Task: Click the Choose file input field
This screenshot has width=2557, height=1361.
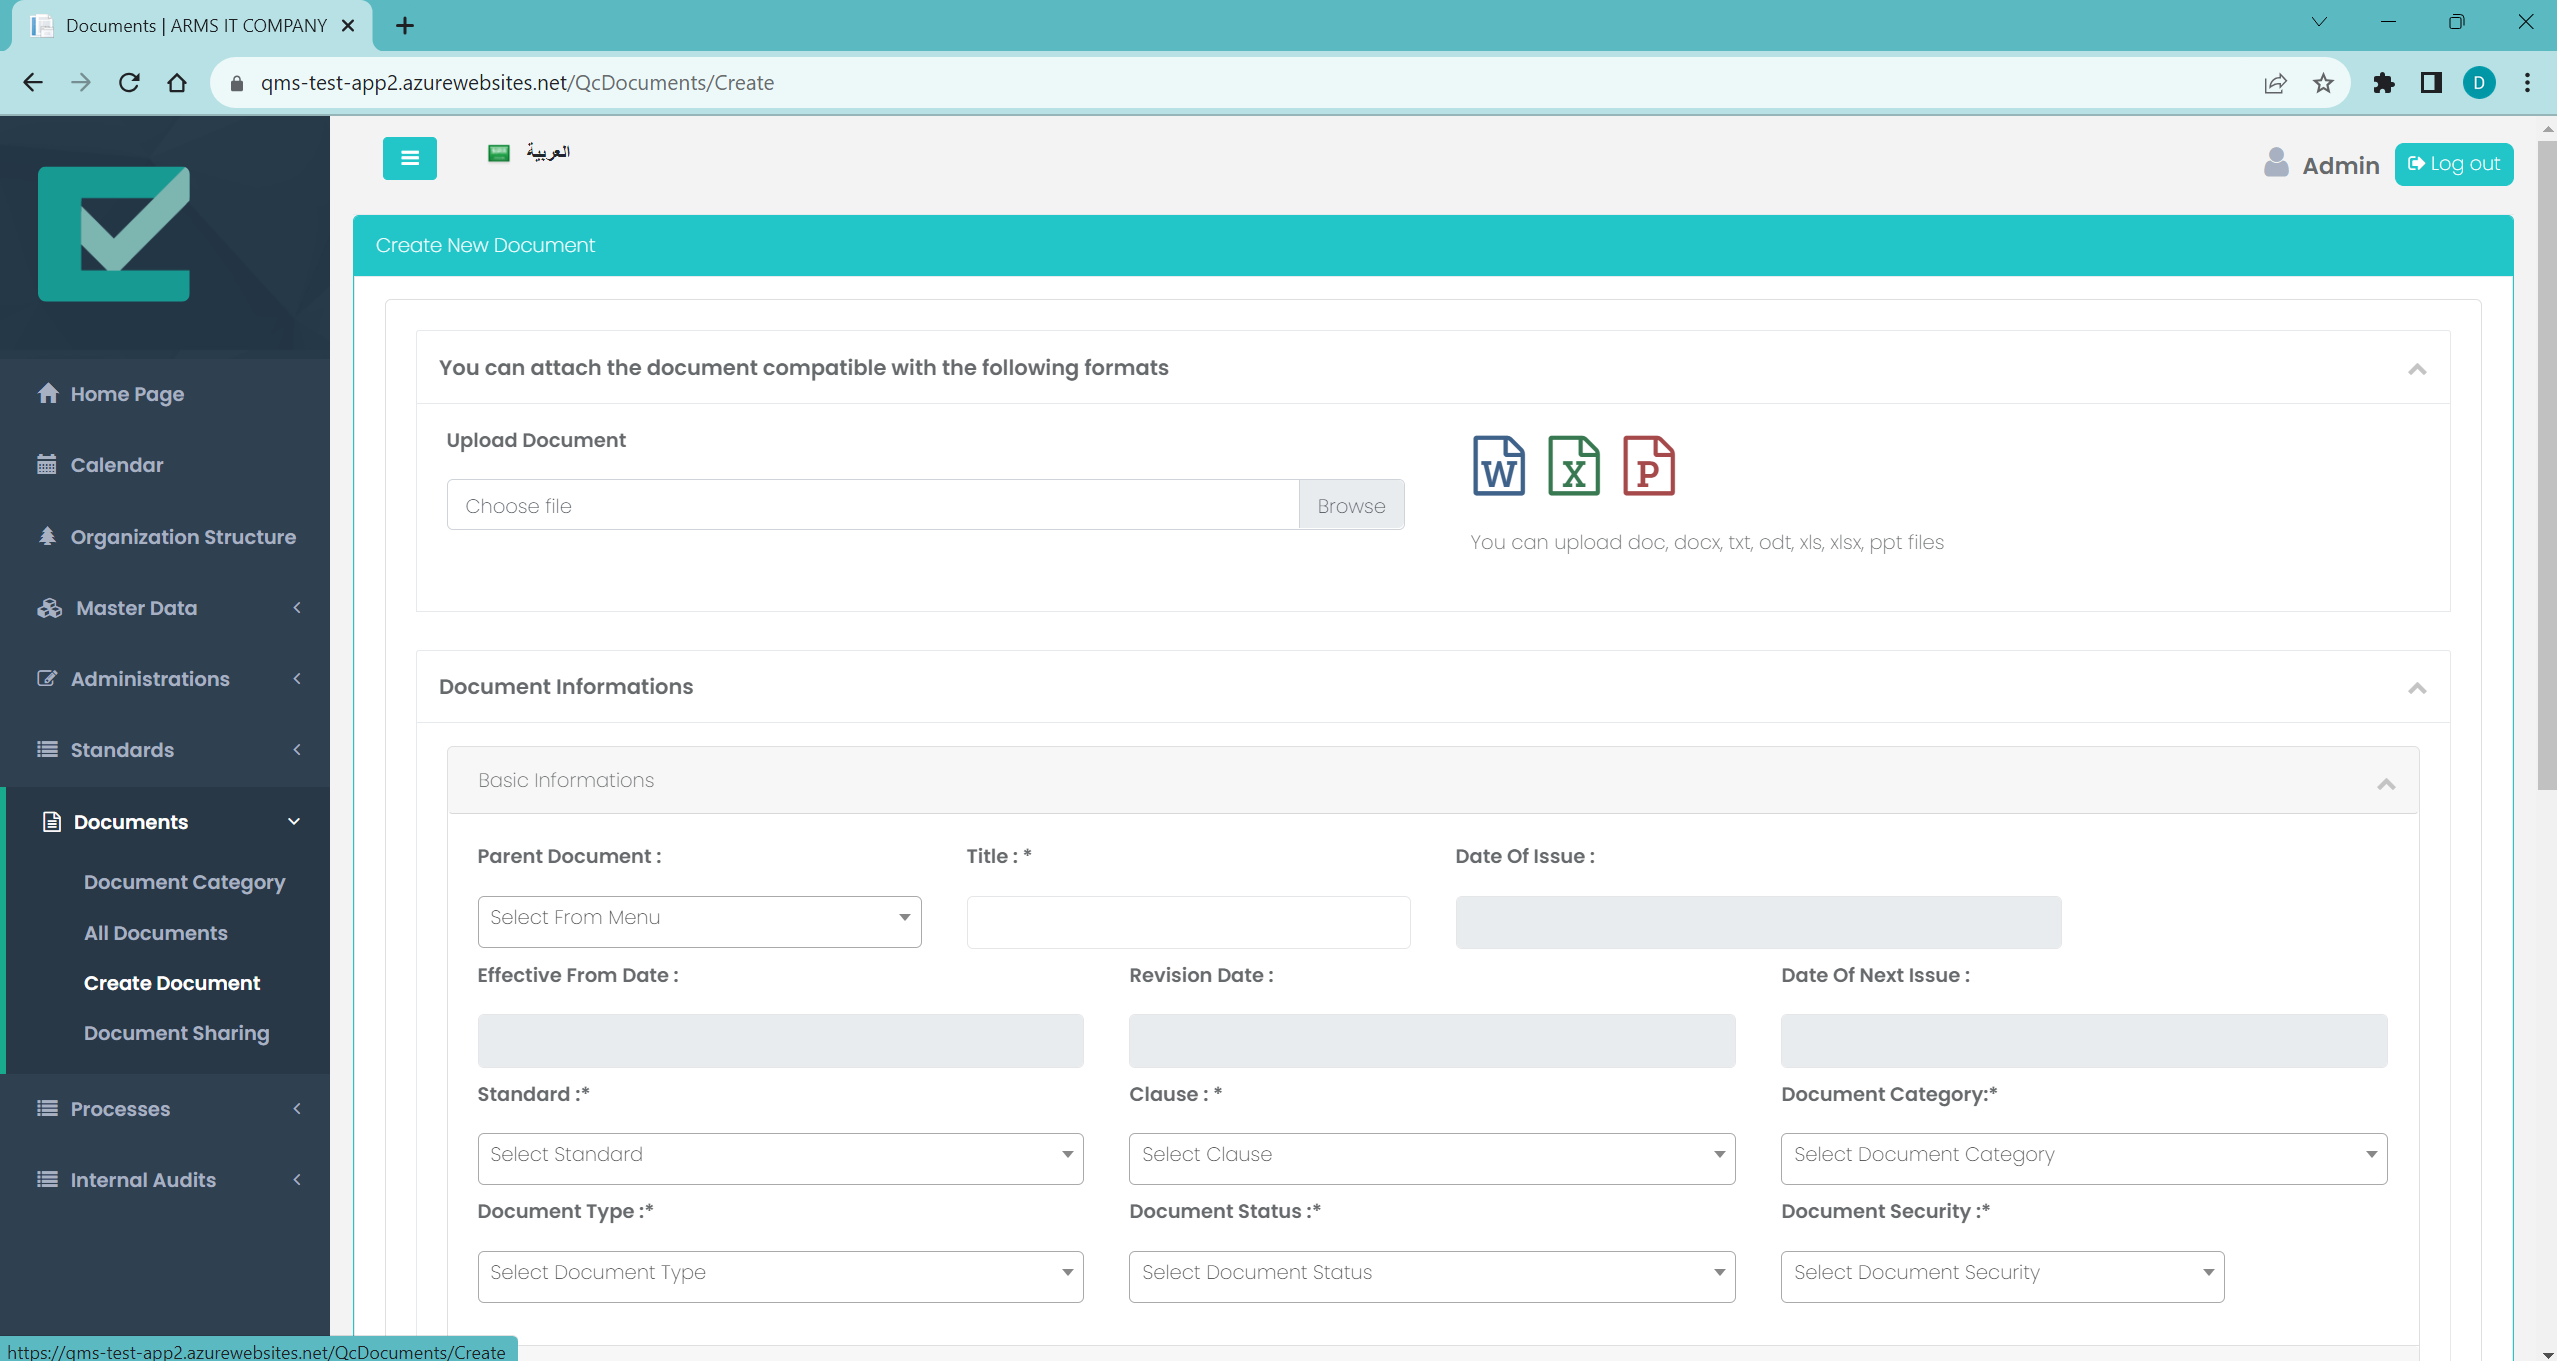Action: (873, 505)
